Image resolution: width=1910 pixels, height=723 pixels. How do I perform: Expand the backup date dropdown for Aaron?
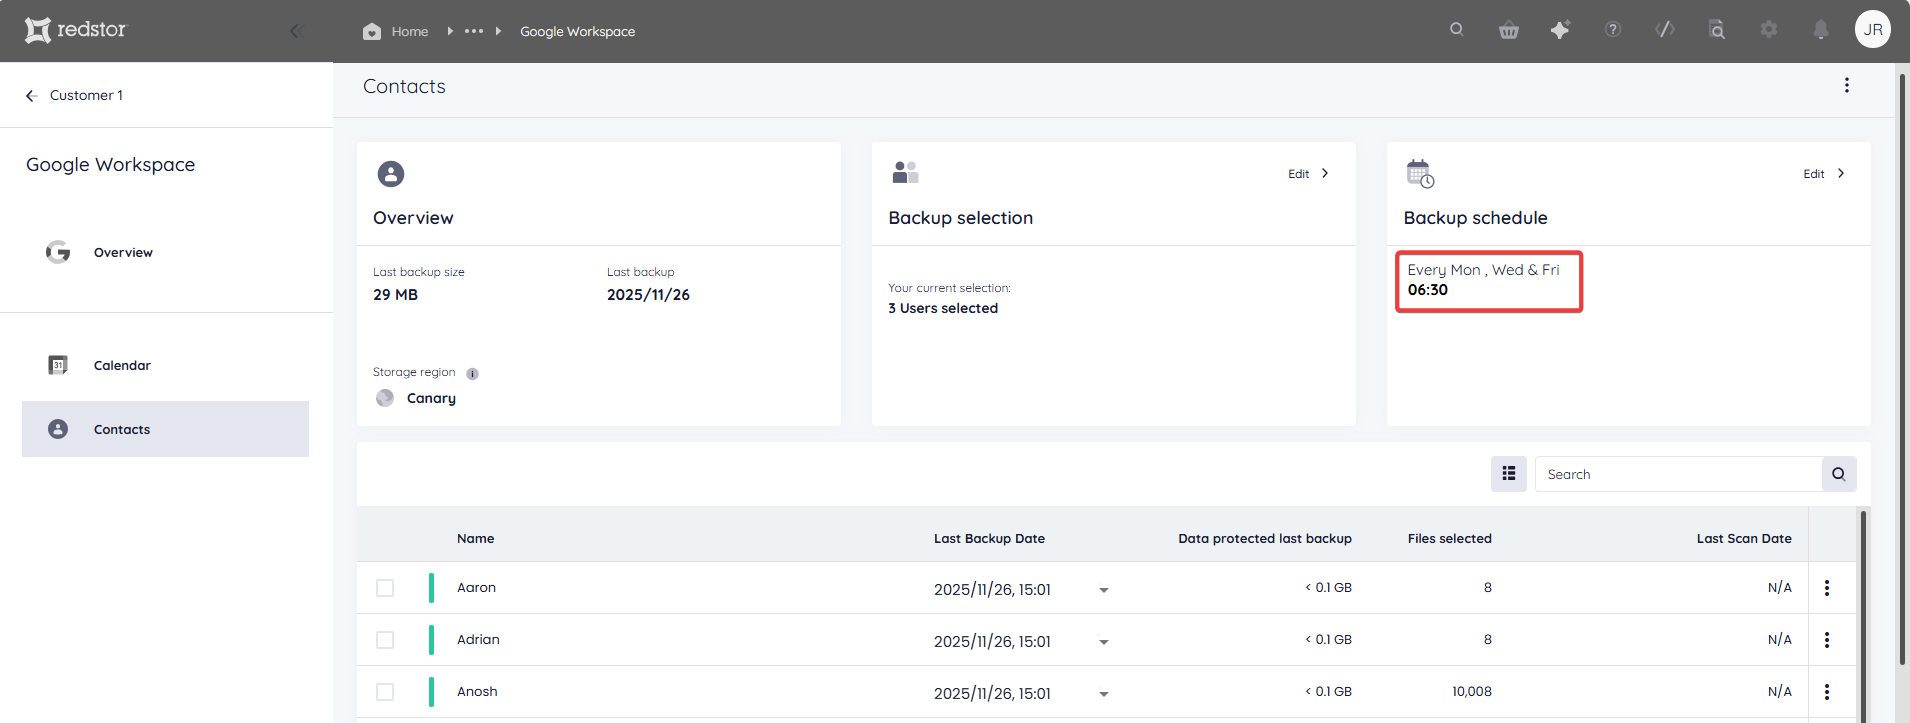(x=1104, y=590)
